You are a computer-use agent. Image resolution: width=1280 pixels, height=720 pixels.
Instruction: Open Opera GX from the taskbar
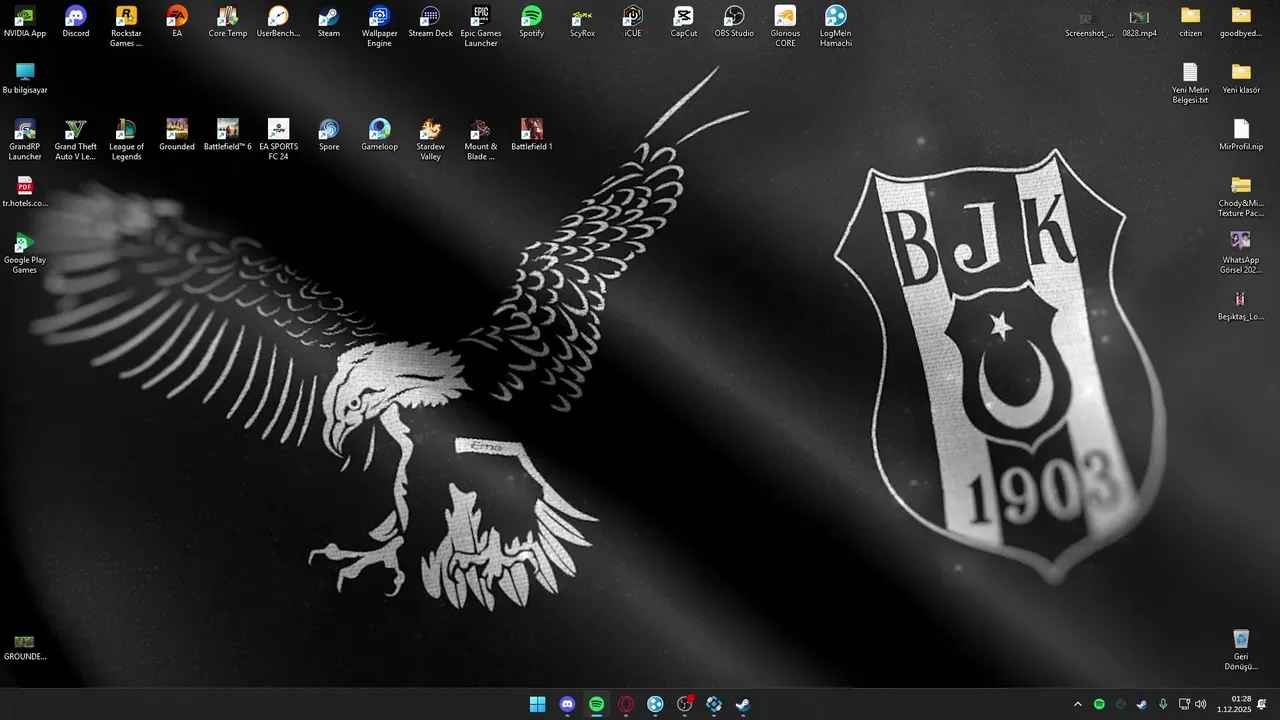[x=626, y=704]
